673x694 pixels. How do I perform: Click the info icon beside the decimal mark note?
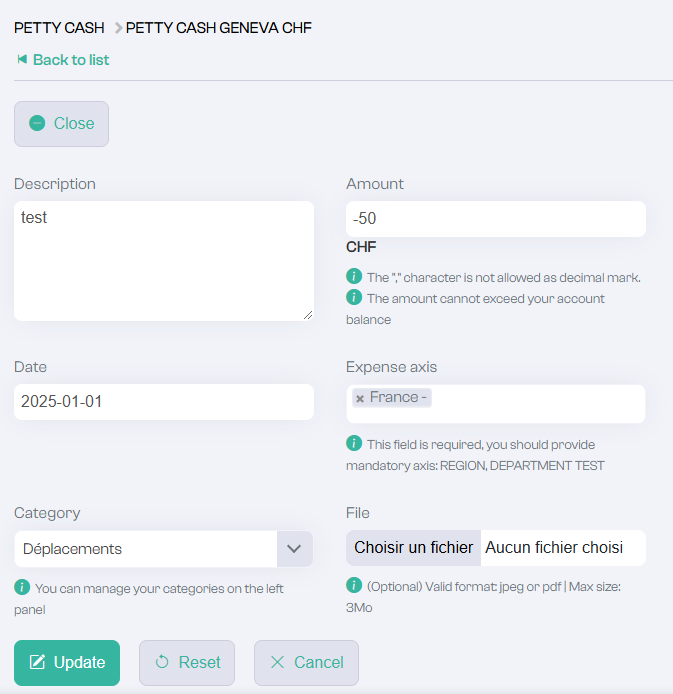tap(354, 276)
